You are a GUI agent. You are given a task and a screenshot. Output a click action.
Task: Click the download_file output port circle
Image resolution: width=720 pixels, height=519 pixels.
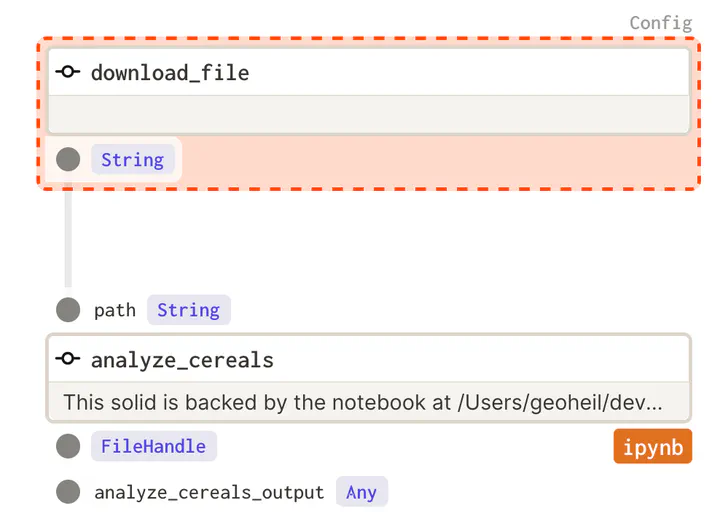pos(68,159)
